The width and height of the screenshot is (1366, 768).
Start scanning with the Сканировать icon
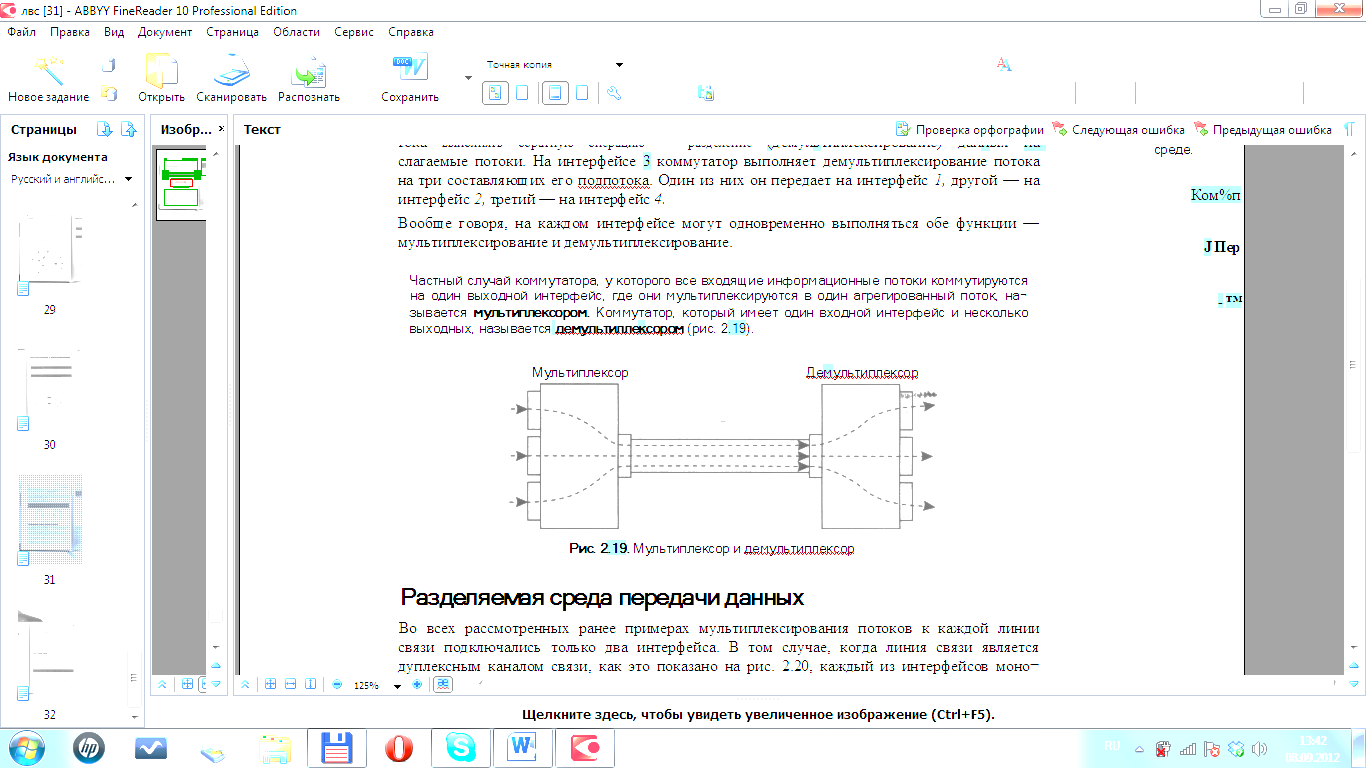coord(231,71)
